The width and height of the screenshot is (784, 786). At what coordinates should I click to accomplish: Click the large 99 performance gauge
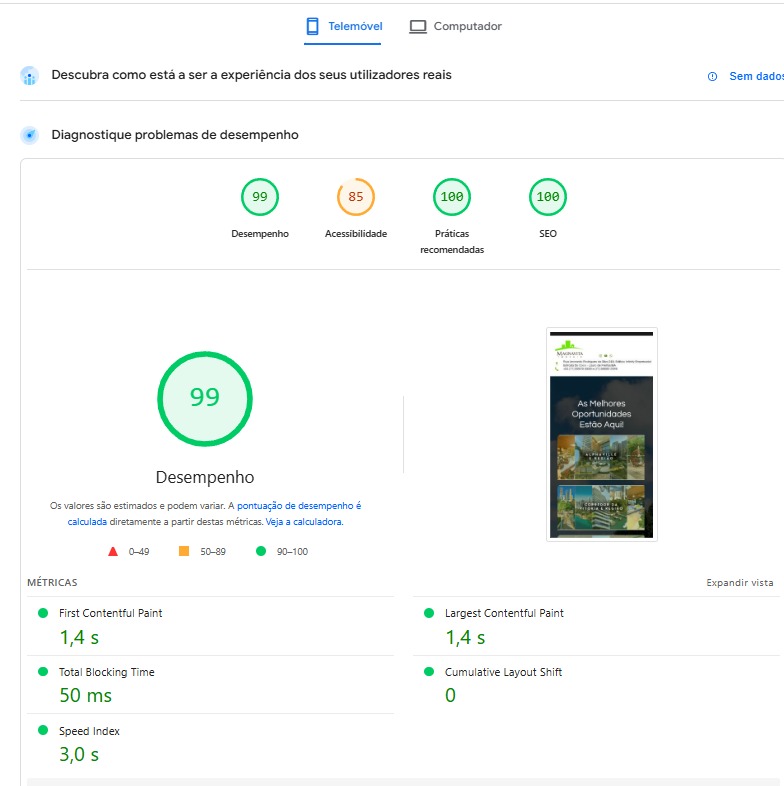click(x=205, y=398)
